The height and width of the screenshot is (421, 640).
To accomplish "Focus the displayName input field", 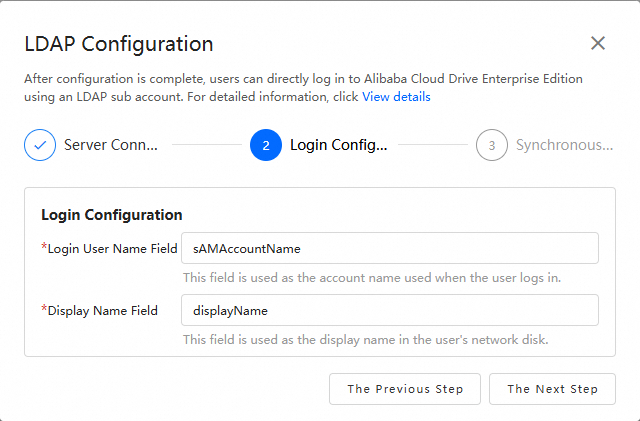I will [x=389, y=310].
